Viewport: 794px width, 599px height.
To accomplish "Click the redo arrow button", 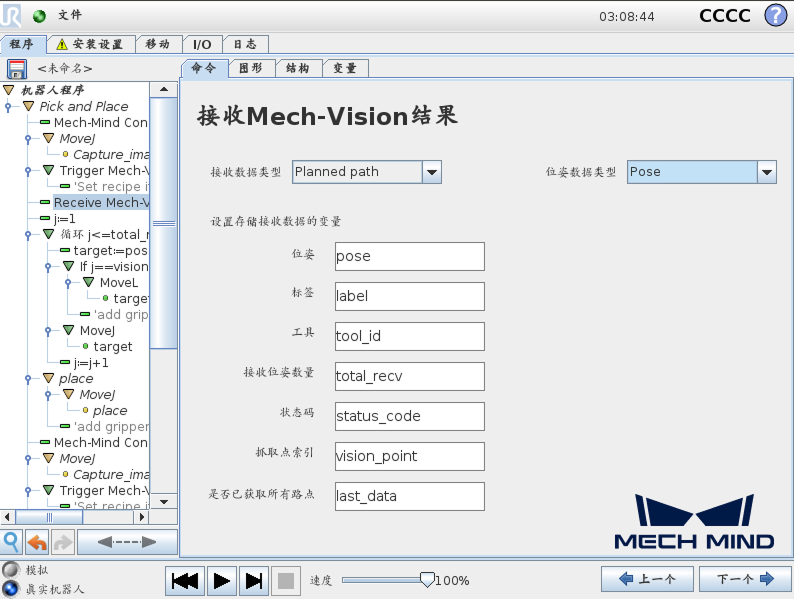I will point(62,542).
